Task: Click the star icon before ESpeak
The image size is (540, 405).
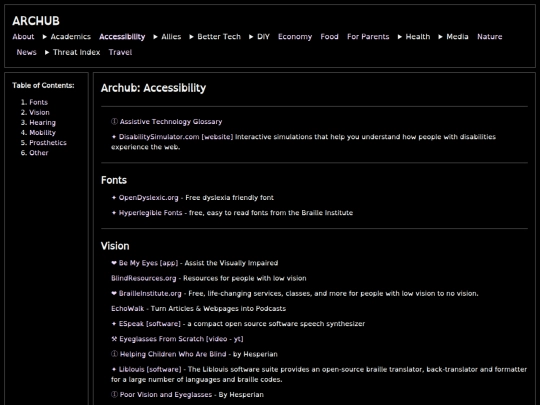Action: 114,324
